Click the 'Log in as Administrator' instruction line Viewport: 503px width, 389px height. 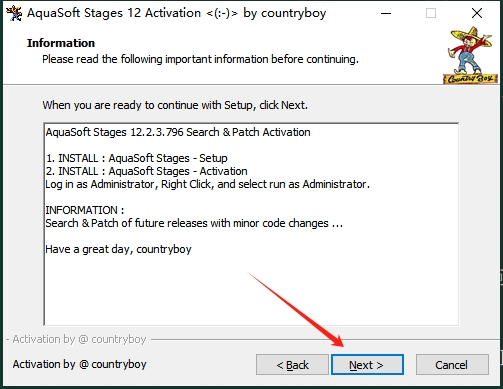(207, 184)
